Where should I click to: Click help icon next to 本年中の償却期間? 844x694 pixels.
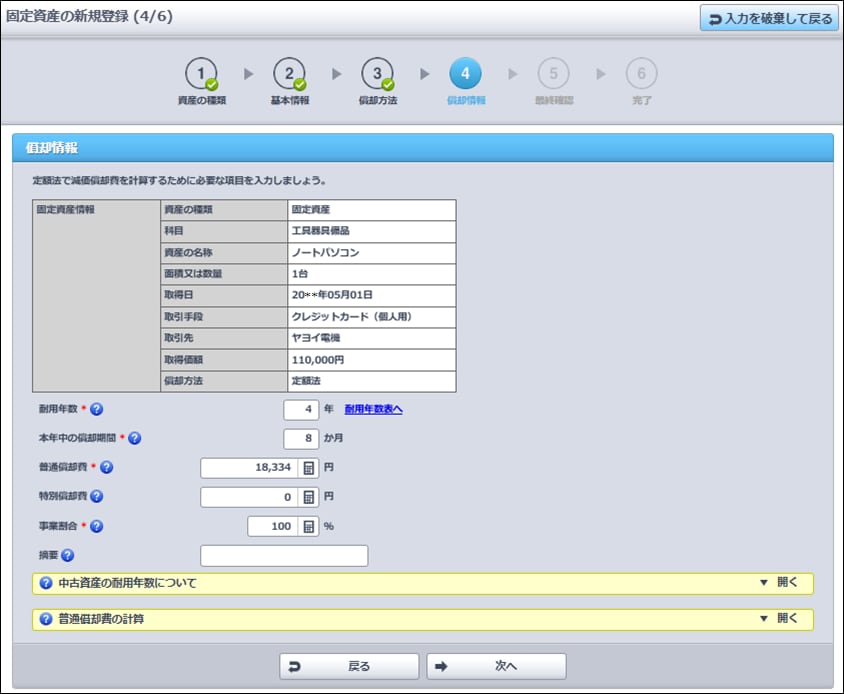tap(134, 438)
